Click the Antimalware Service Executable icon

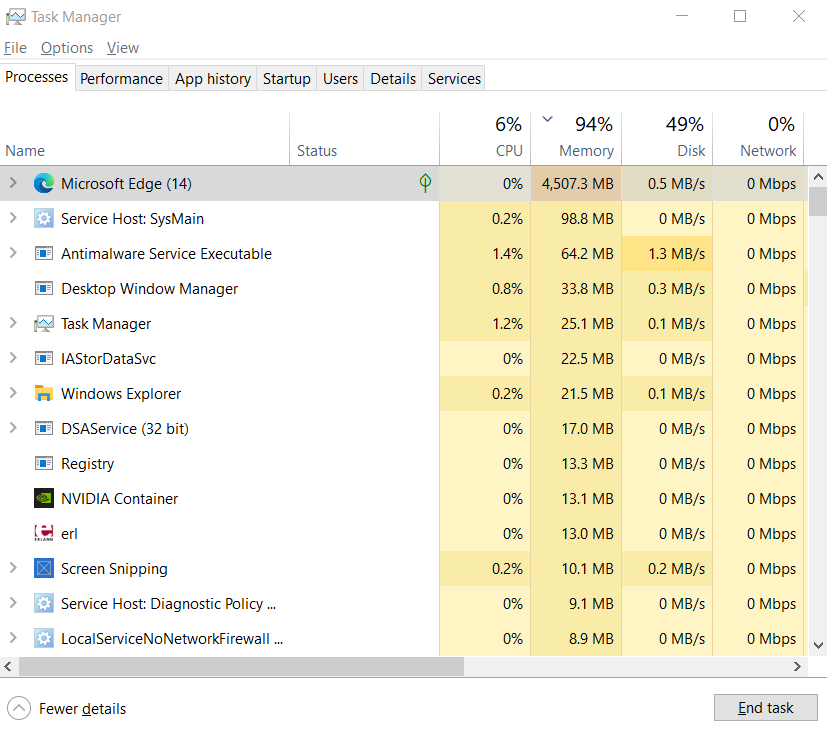[44, 253]
